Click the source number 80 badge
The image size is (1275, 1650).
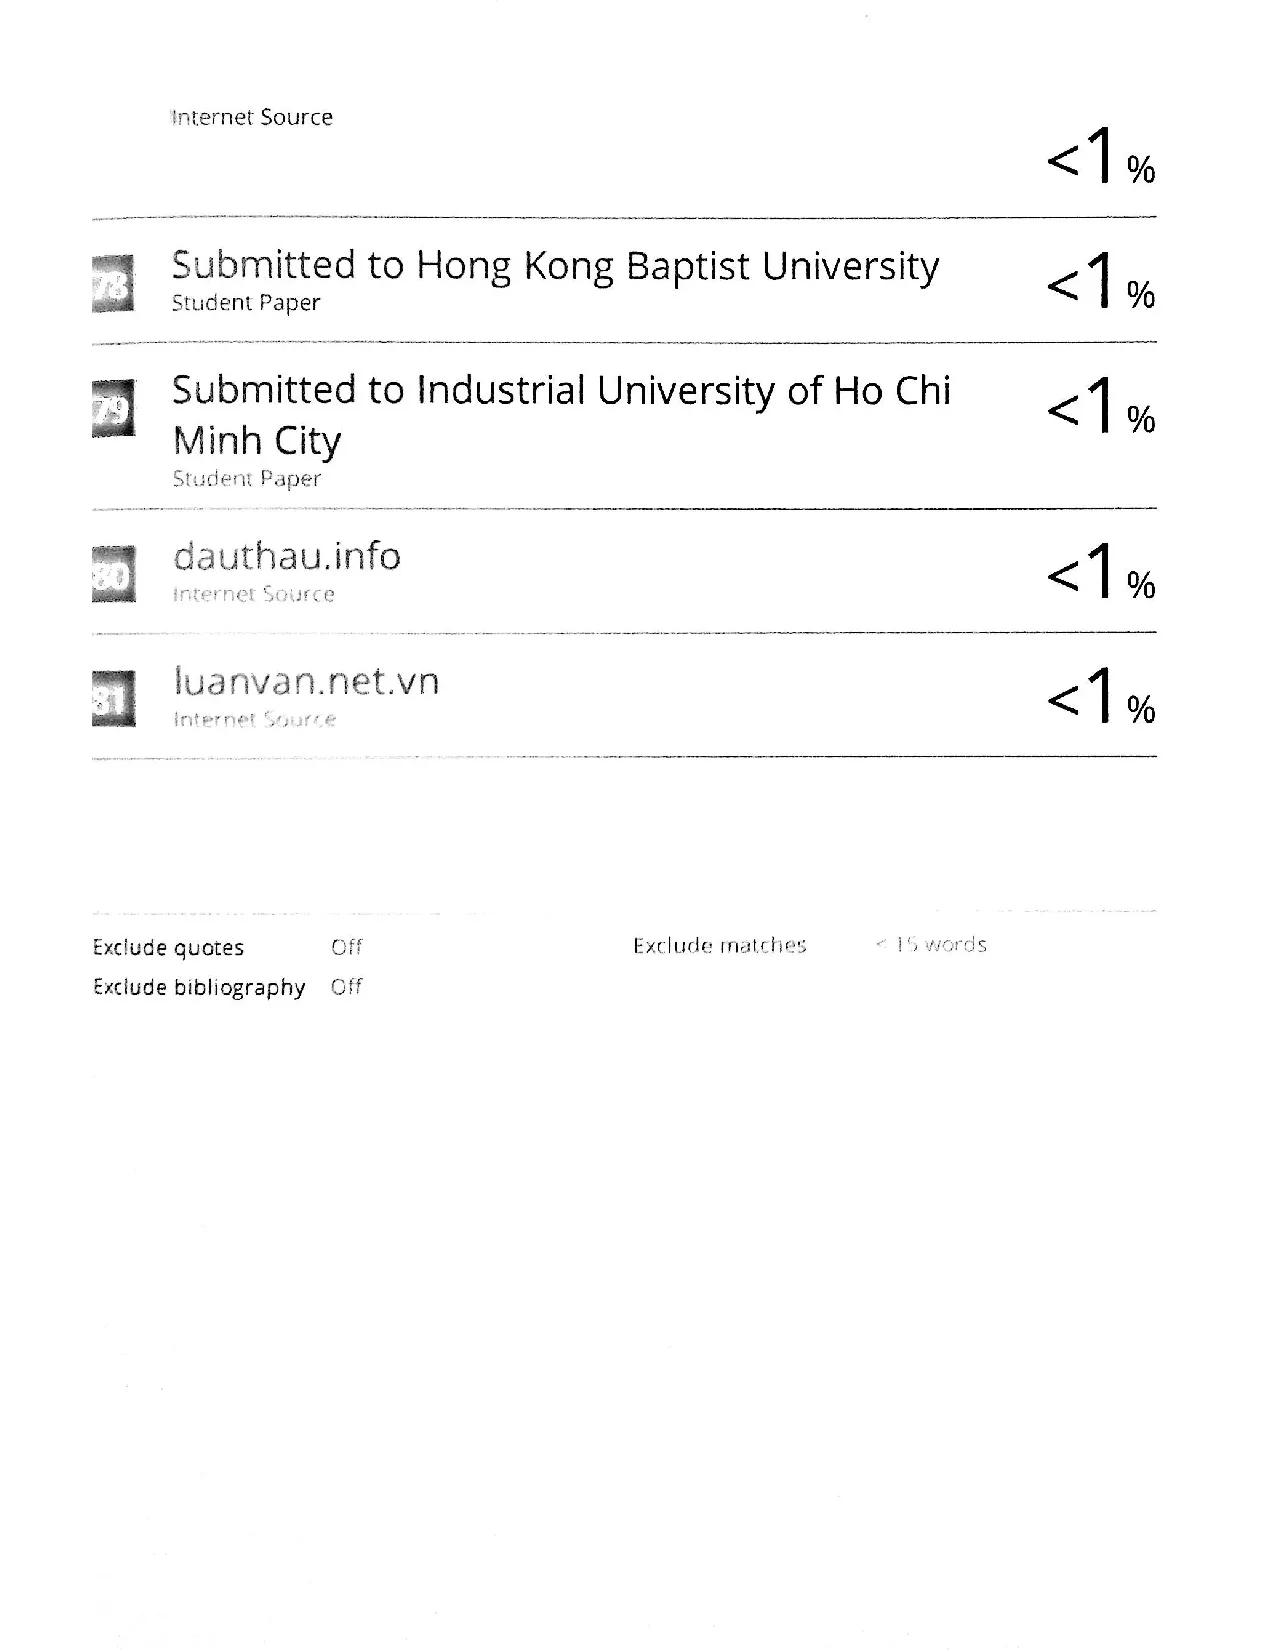113,574
